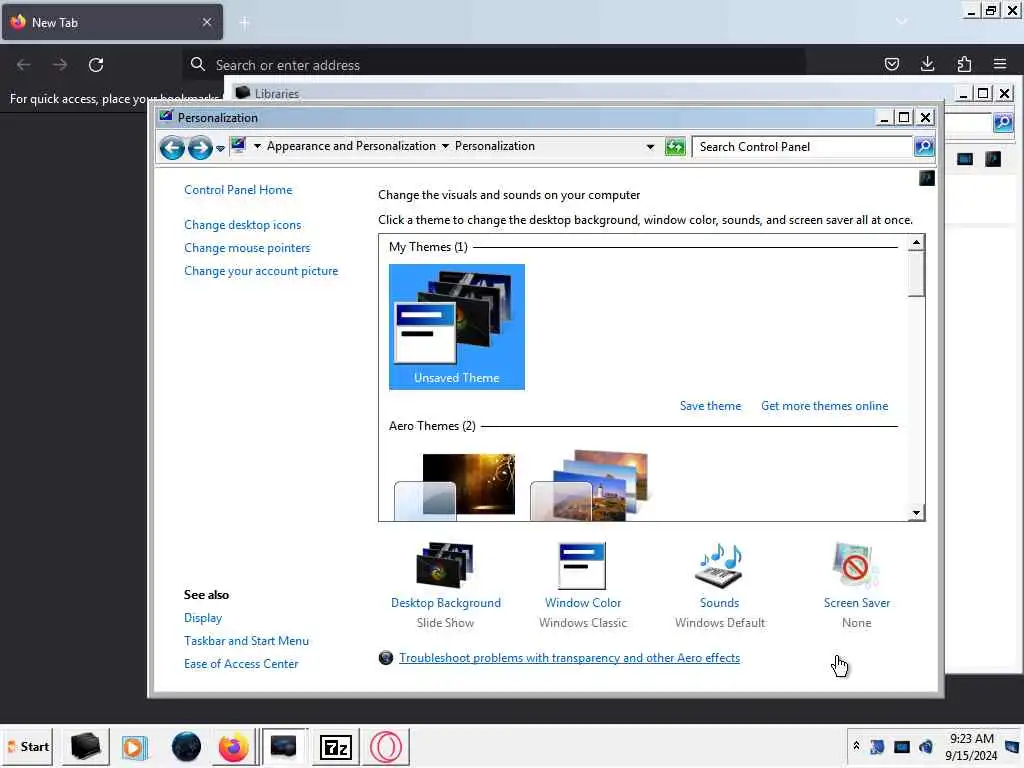Go back in the Personalization window
This screenshot has height=768, width=1024.
(172, 148)
